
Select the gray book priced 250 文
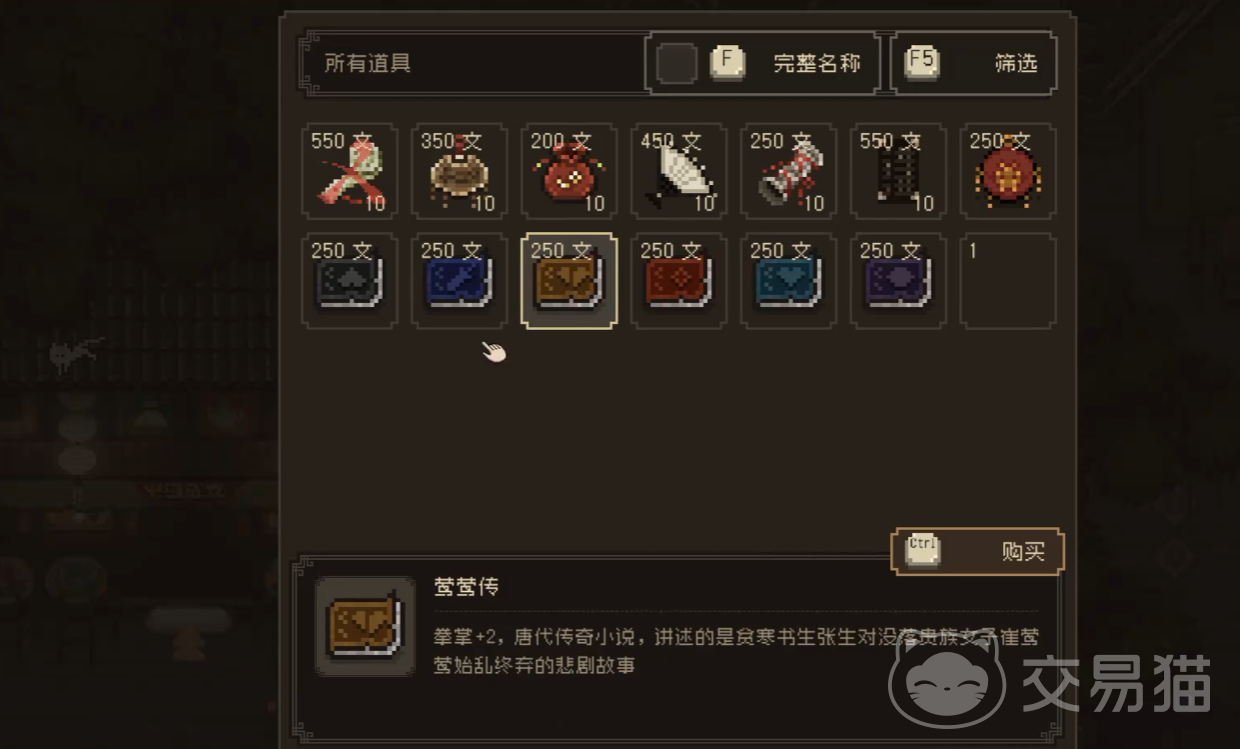[x=349, y=281]
